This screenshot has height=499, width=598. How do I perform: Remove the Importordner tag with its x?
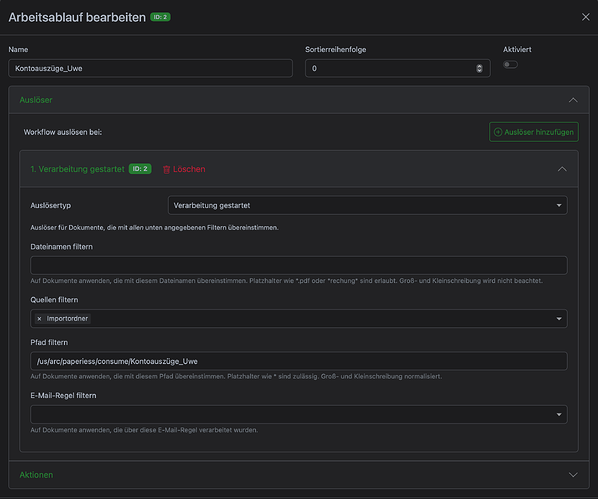[x=39, y=319]
